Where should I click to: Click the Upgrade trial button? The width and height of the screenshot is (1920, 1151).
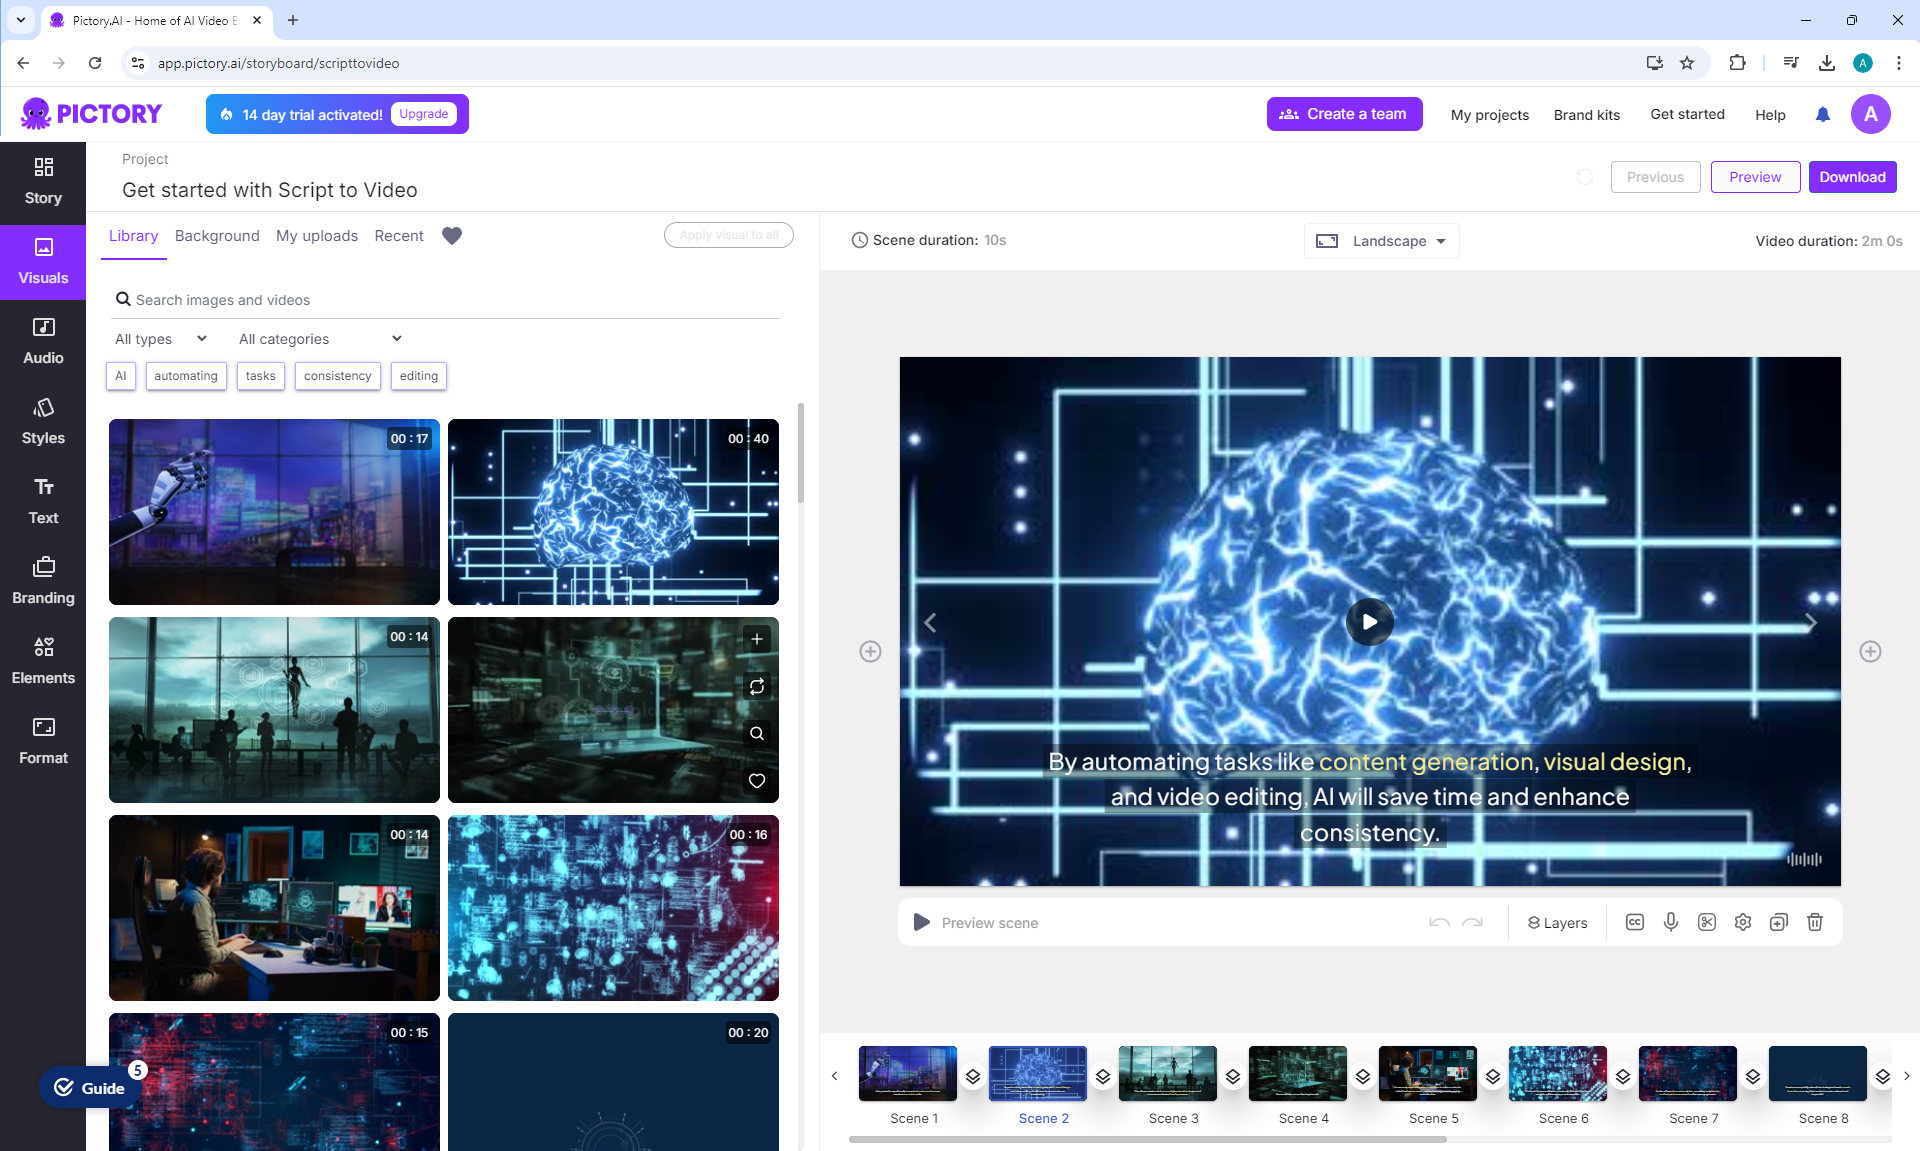(423, 114)
